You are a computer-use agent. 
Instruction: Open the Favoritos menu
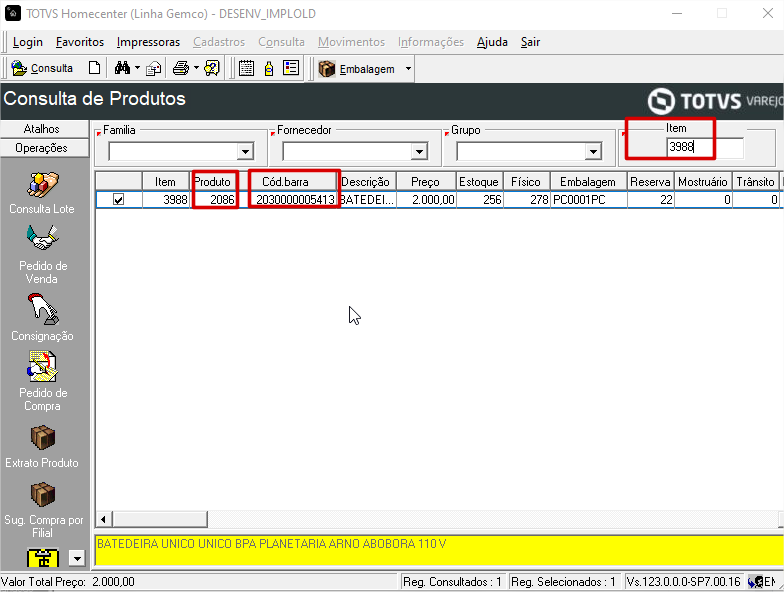(x=80, y=42)
